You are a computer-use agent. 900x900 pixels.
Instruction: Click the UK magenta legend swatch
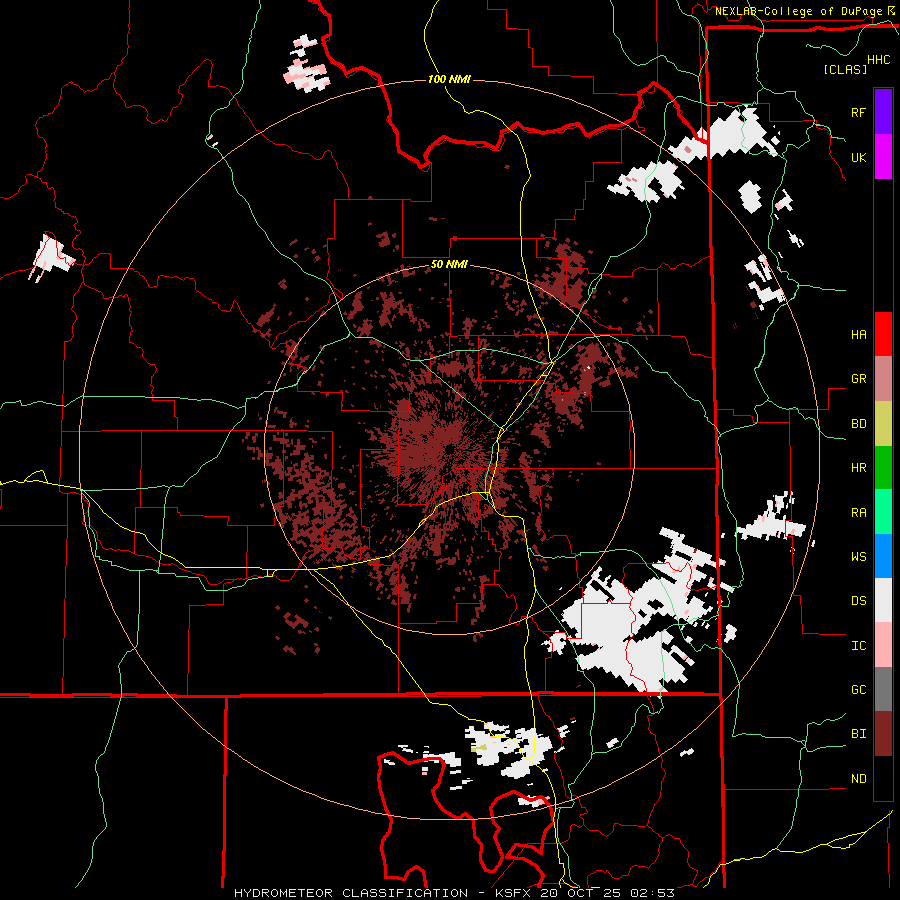tap(883, 156)
